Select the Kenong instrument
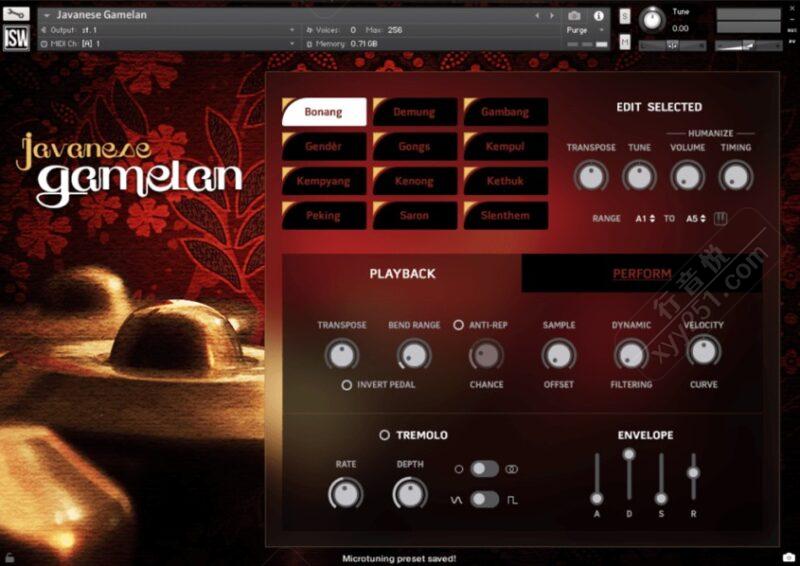The width and height of the screenshot is (800, 566). pos(415,181)
